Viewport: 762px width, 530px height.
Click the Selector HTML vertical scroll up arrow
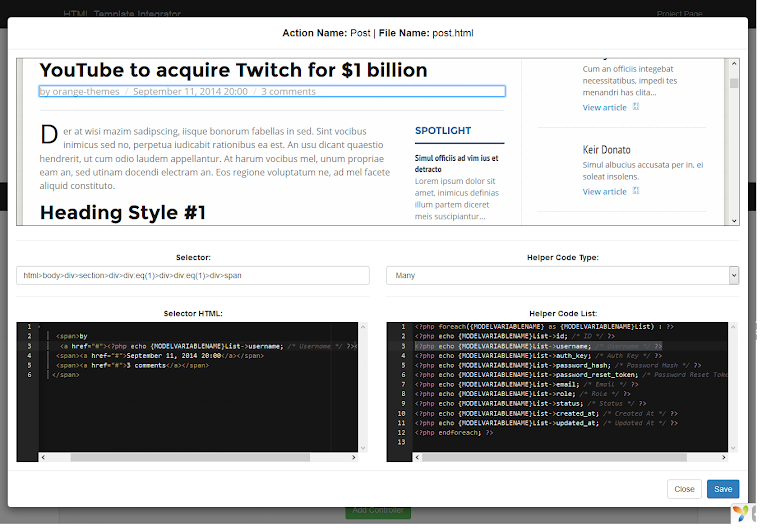[x=365, y=329]
